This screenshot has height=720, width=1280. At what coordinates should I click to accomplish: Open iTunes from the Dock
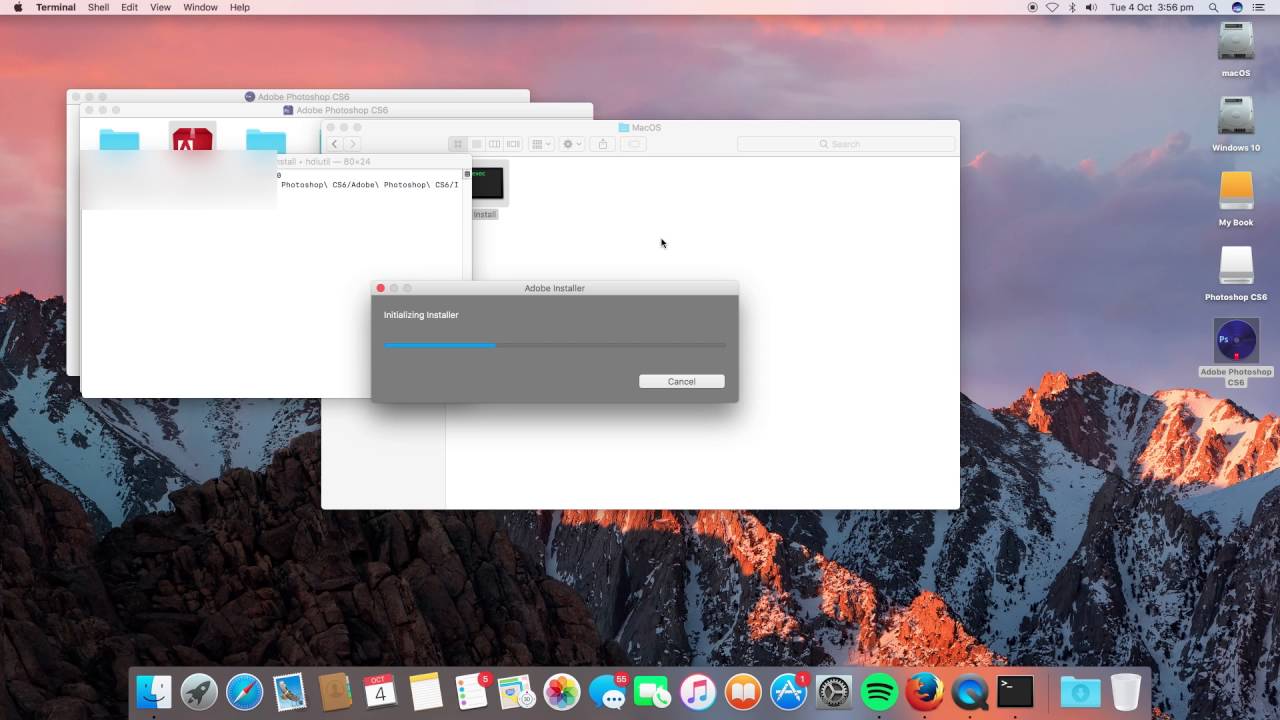[698, 692]
